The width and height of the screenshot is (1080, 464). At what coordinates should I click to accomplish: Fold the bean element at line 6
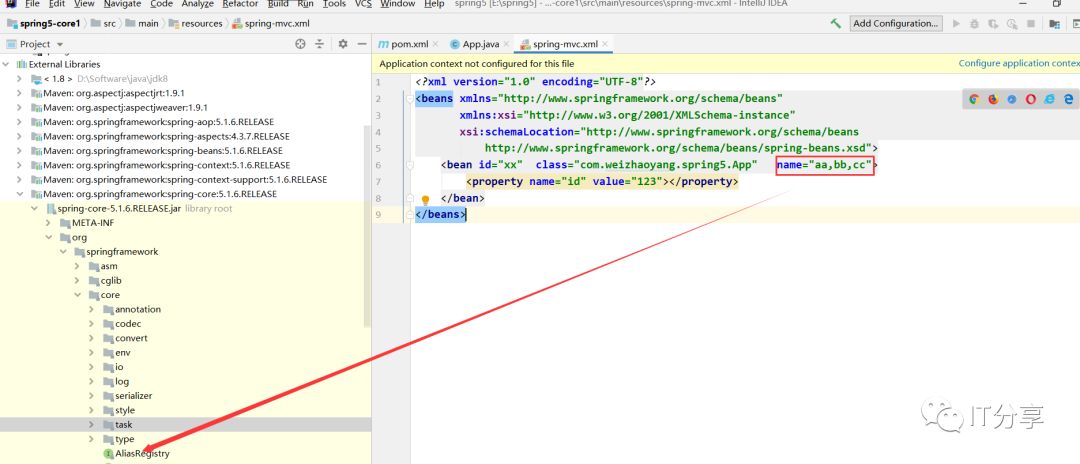[x=410, y=165]
